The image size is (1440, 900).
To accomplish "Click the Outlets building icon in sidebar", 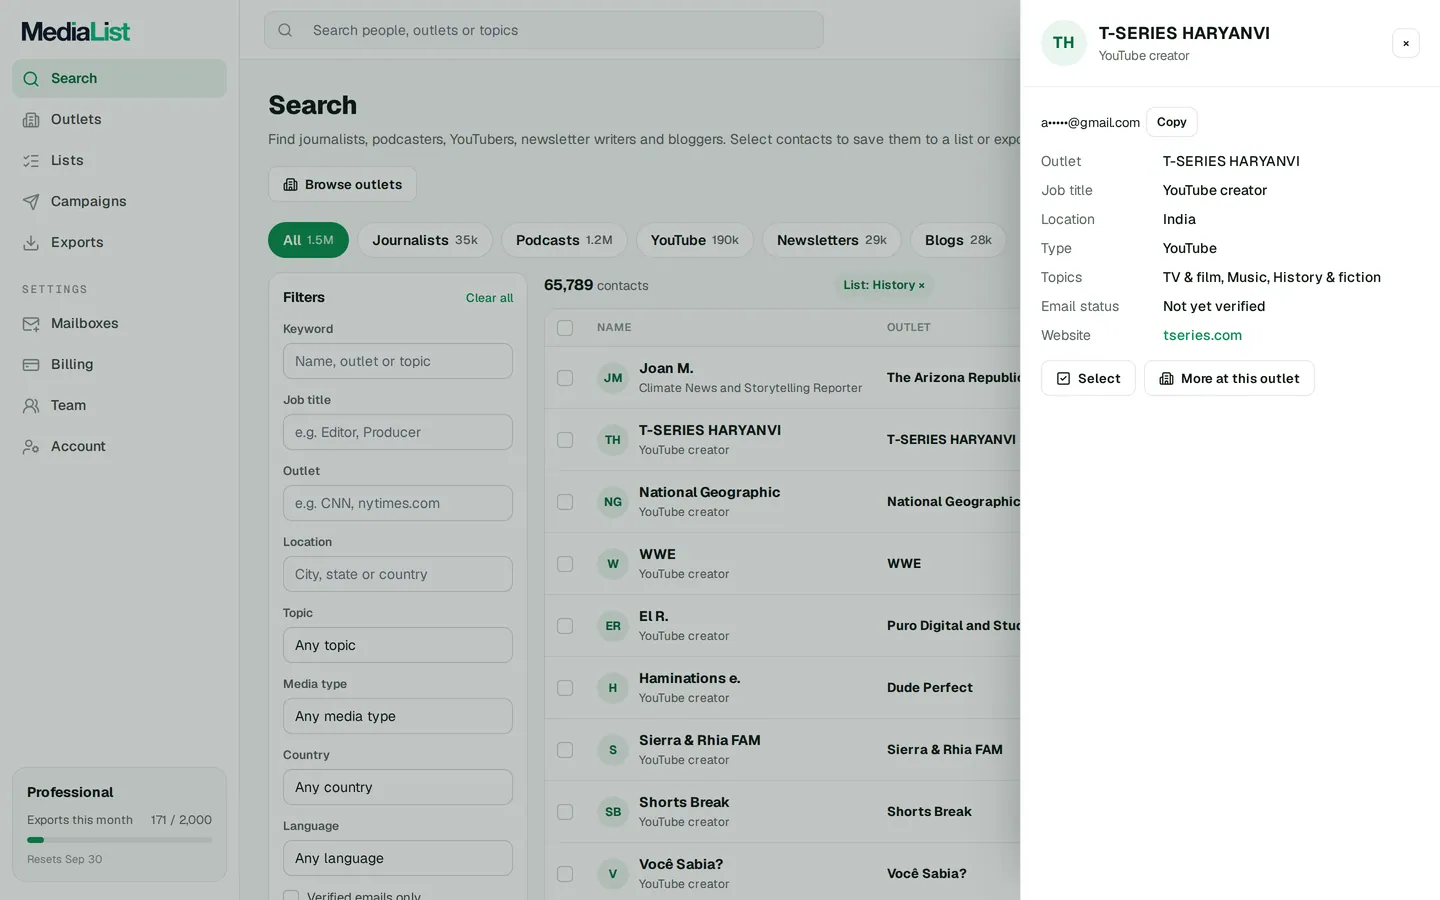I will click(x=31, y=120).
